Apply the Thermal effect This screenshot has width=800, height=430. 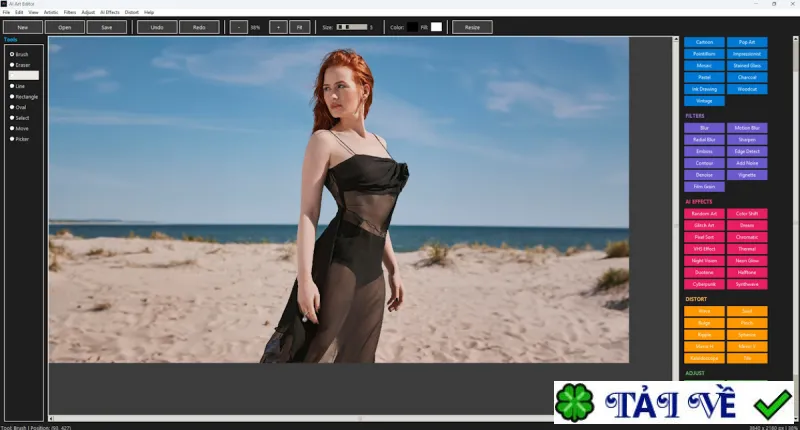click(747, 248)
